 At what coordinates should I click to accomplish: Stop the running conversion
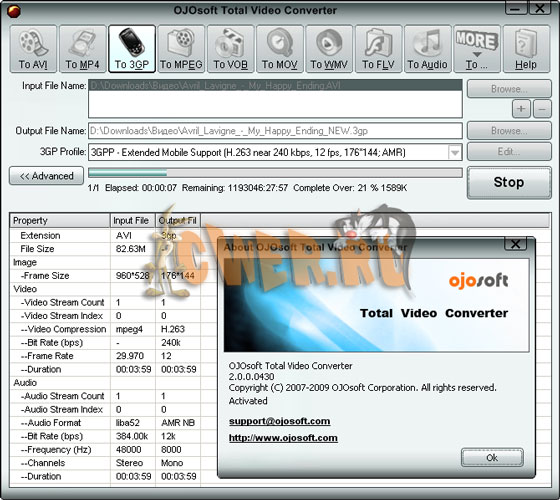(509, 182)
